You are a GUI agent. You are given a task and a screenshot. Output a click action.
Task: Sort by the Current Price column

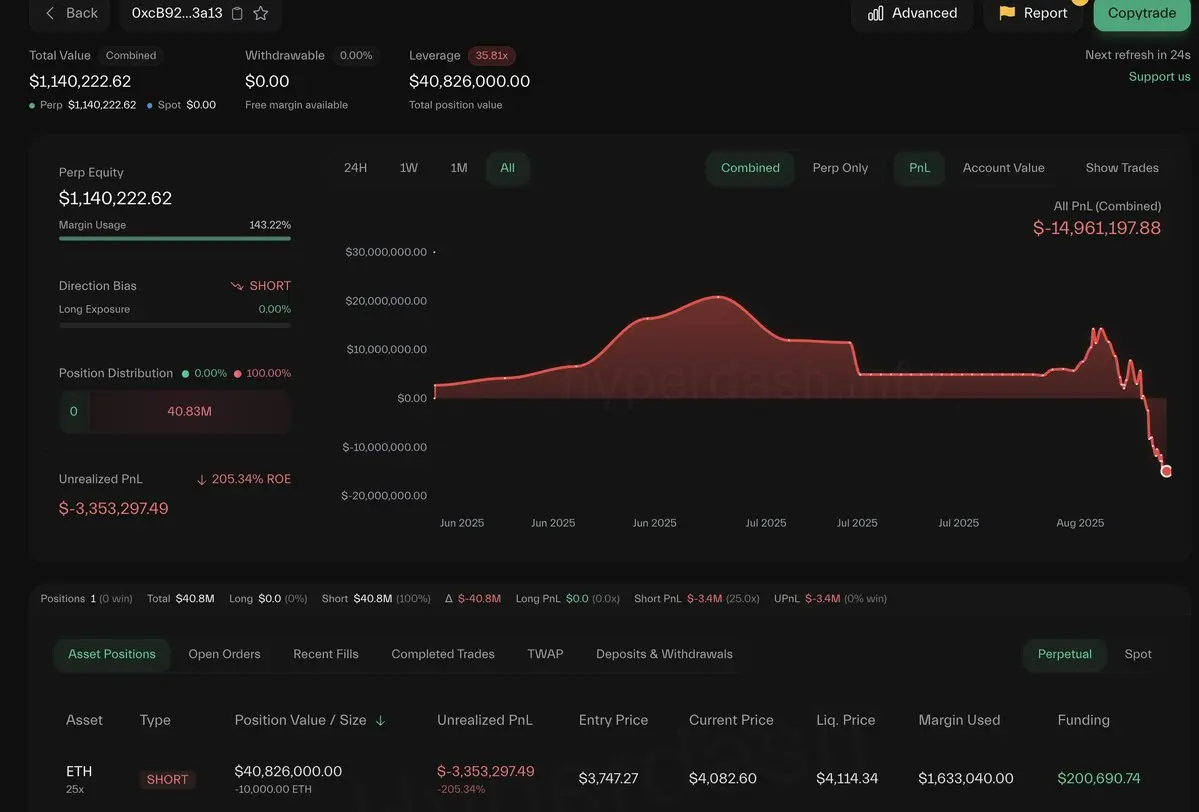tap(731, 720)
